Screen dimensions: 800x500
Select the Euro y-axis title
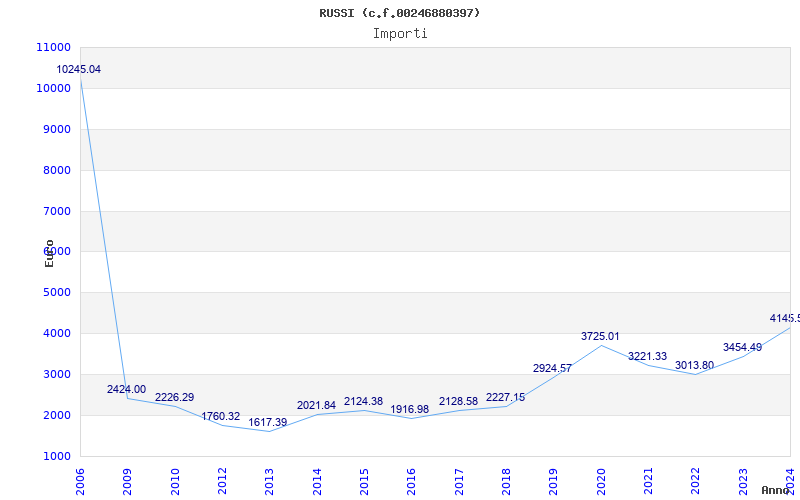click(49, 253)
